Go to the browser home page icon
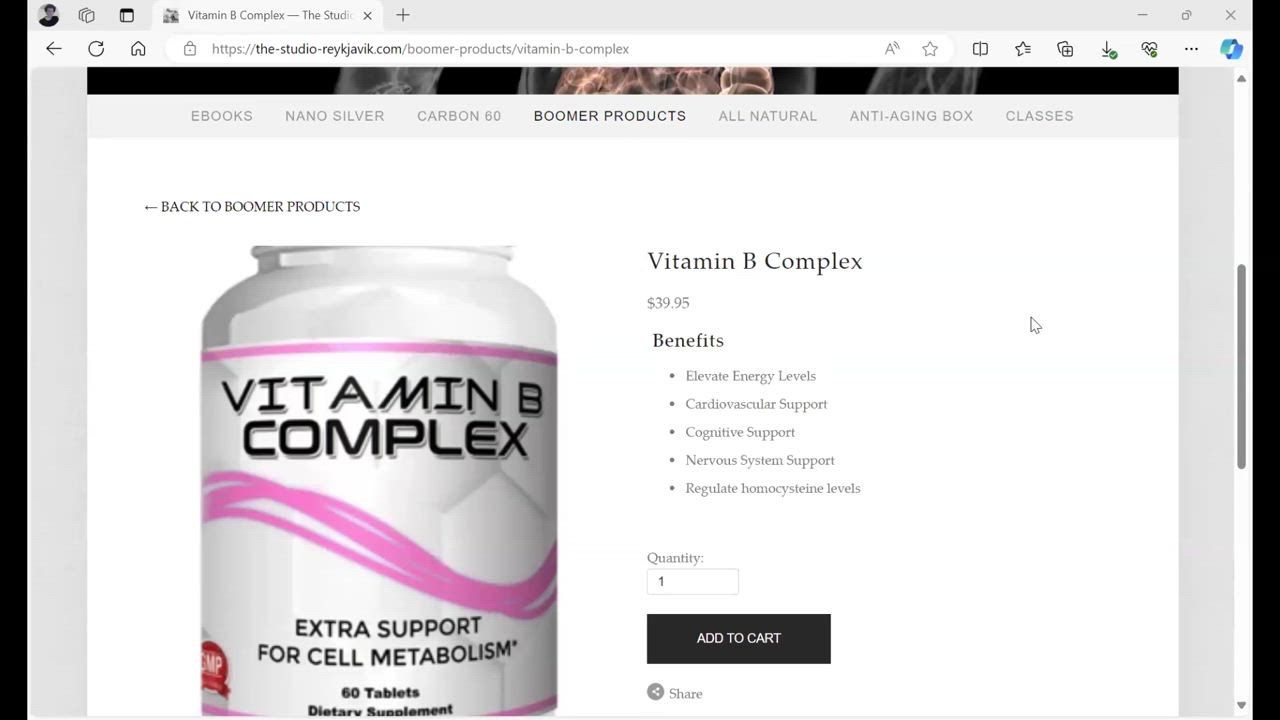The height and width of the screenshot is (720, 1280). click(138, 49)
